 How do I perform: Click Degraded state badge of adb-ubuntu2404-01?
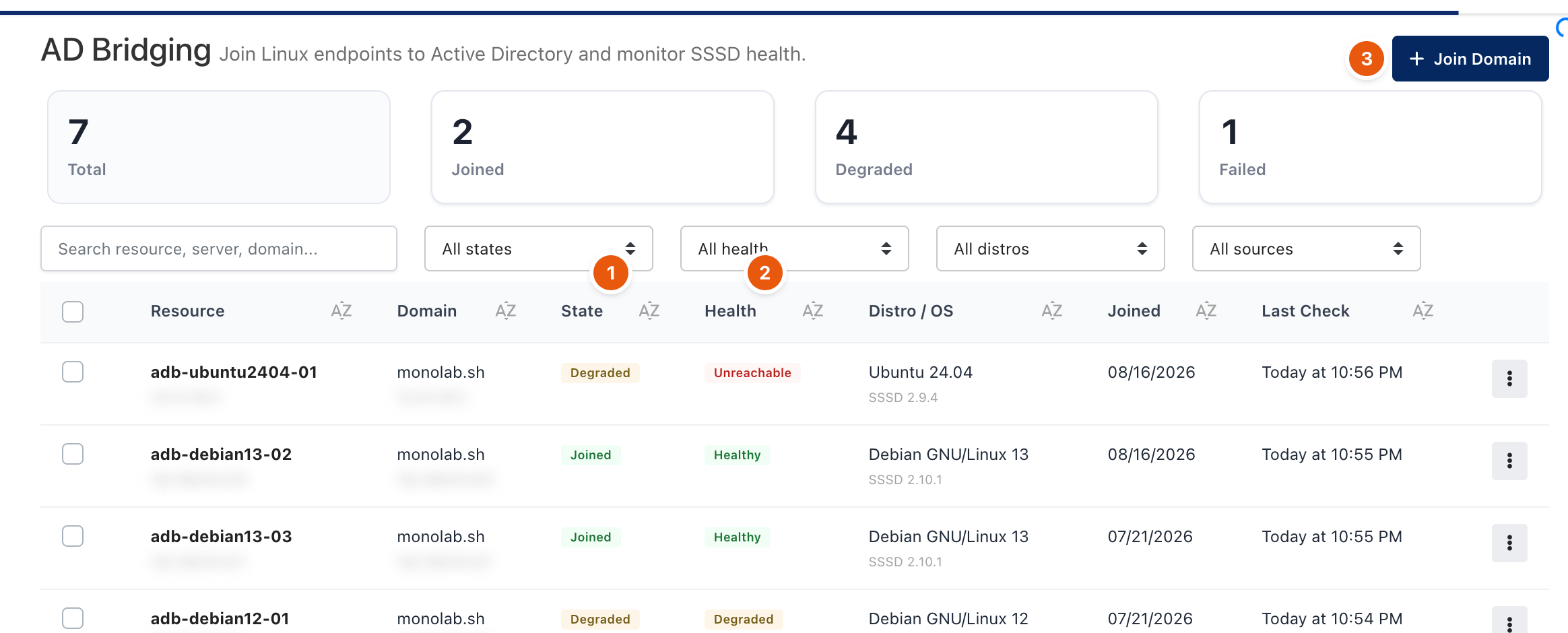click(x=600, y=373)
